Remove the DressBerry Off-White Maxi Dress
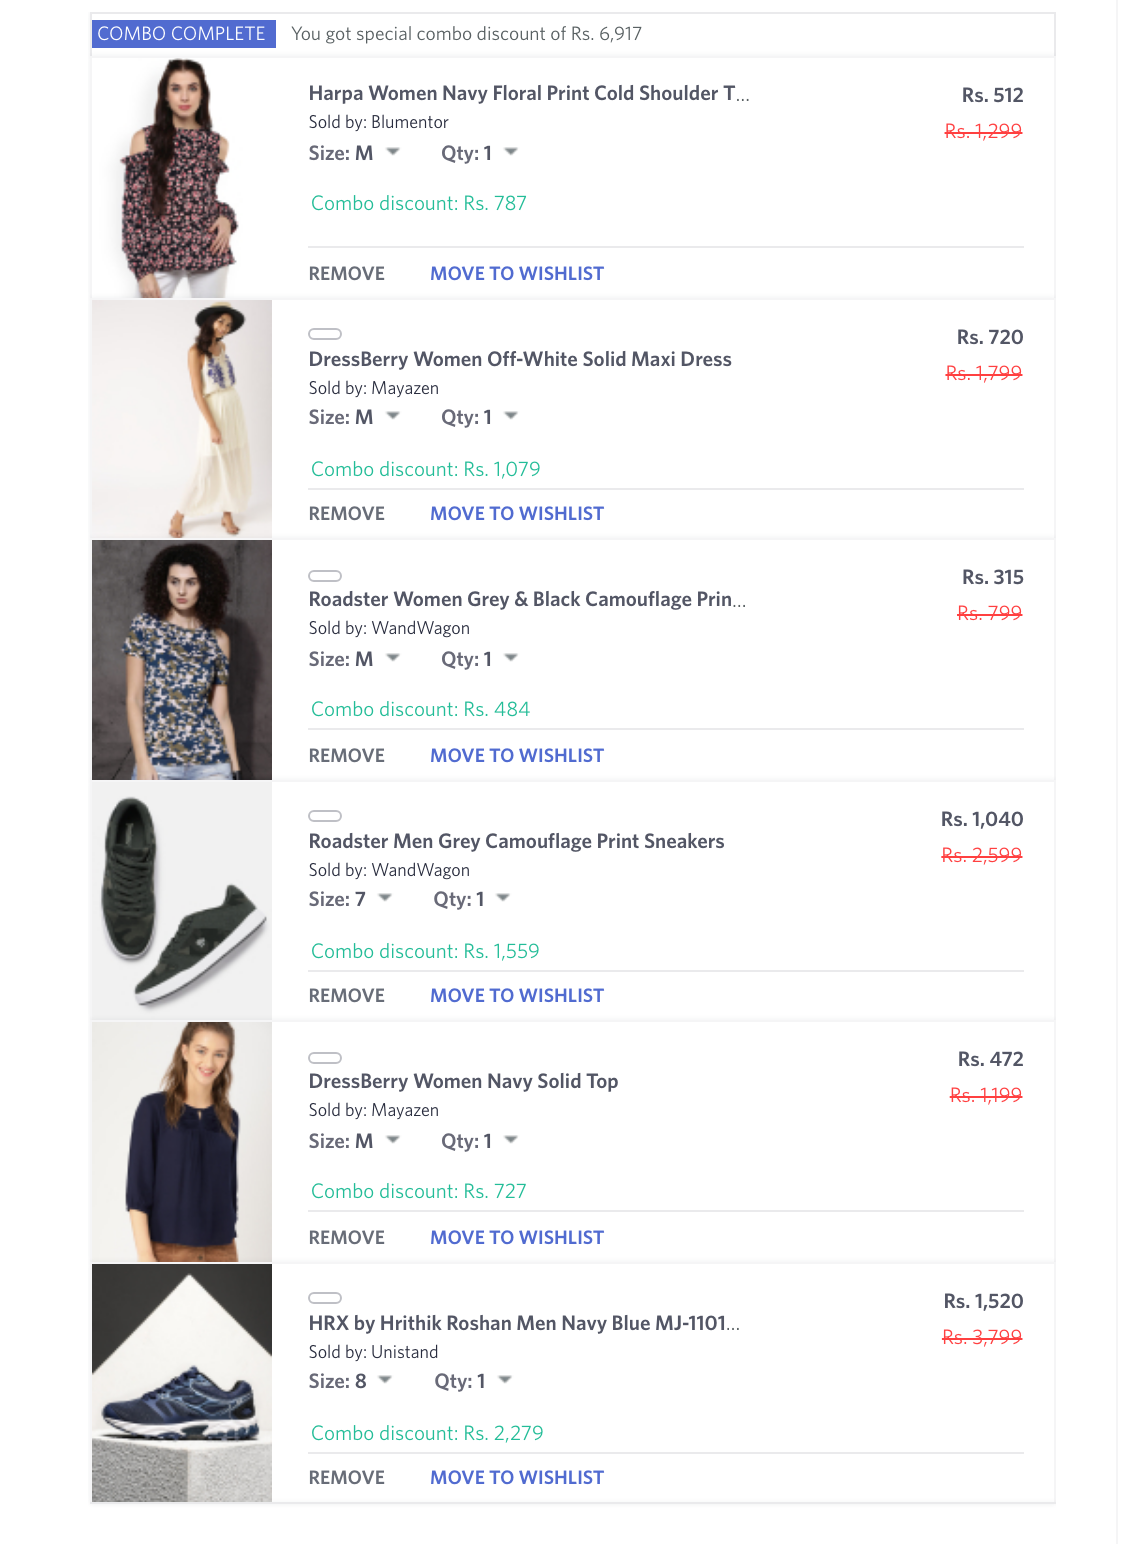1124x1544 pixels. tap(346, 513)
